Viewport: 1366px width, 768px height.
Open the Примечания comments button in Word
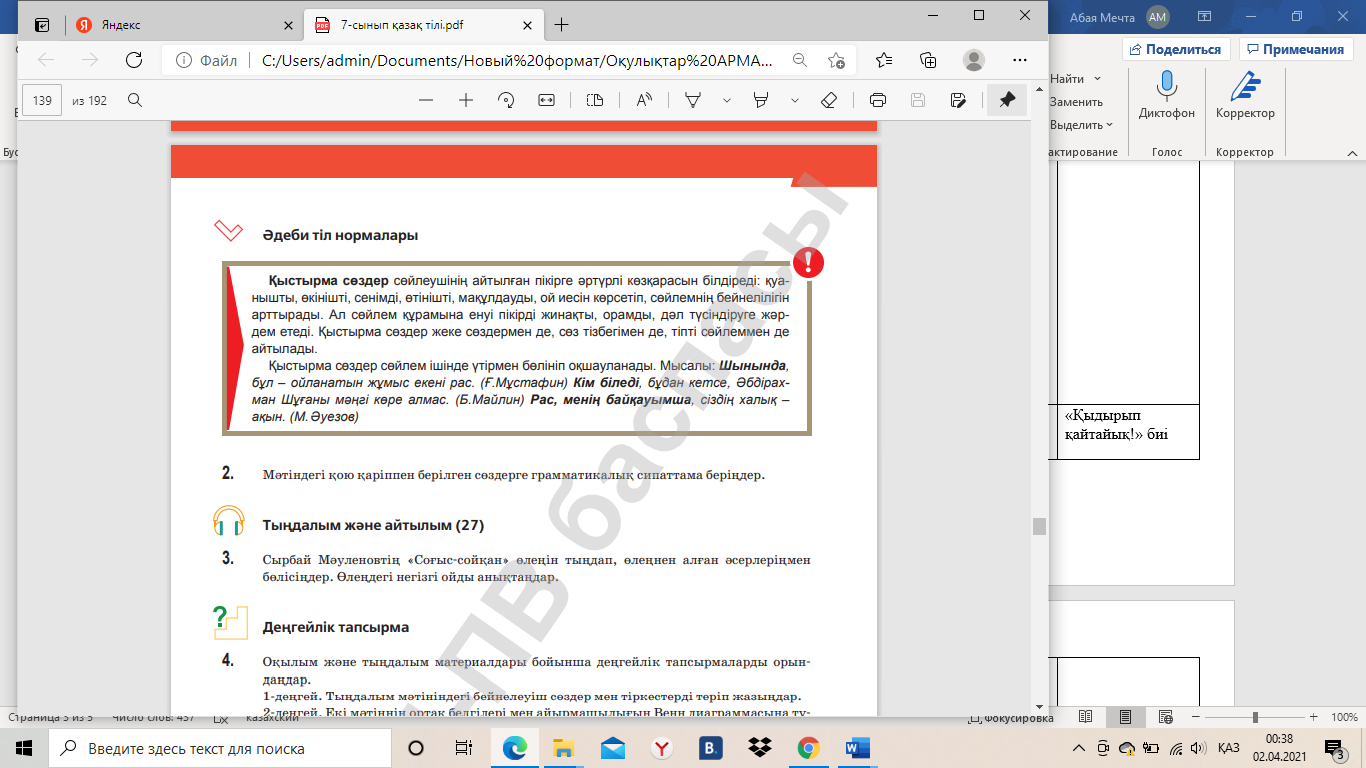(x=1295, y=49)
